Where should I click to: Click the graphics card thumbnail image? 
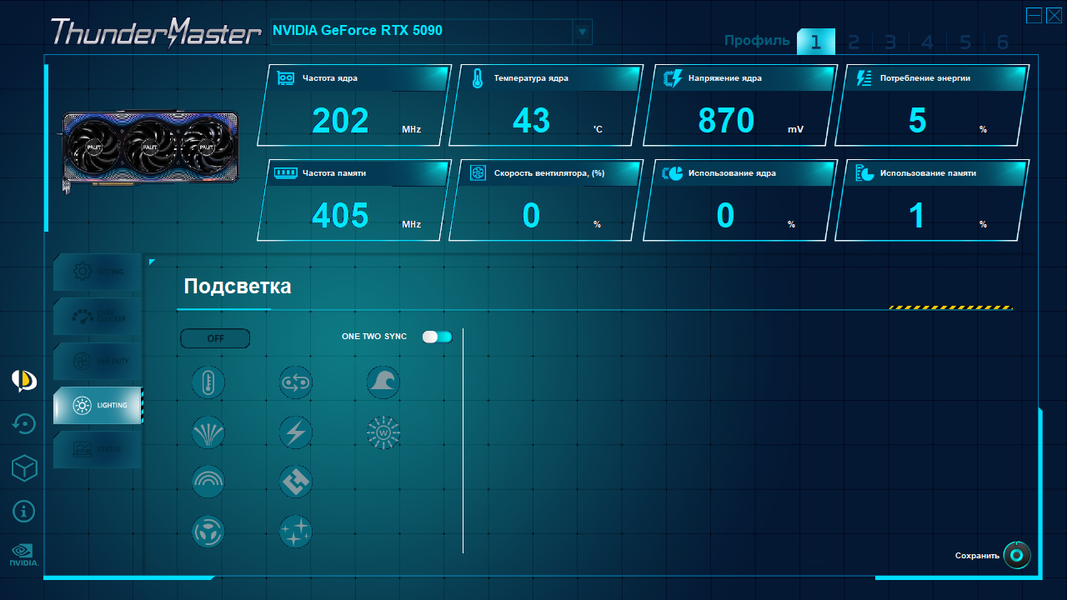[150, 150]
